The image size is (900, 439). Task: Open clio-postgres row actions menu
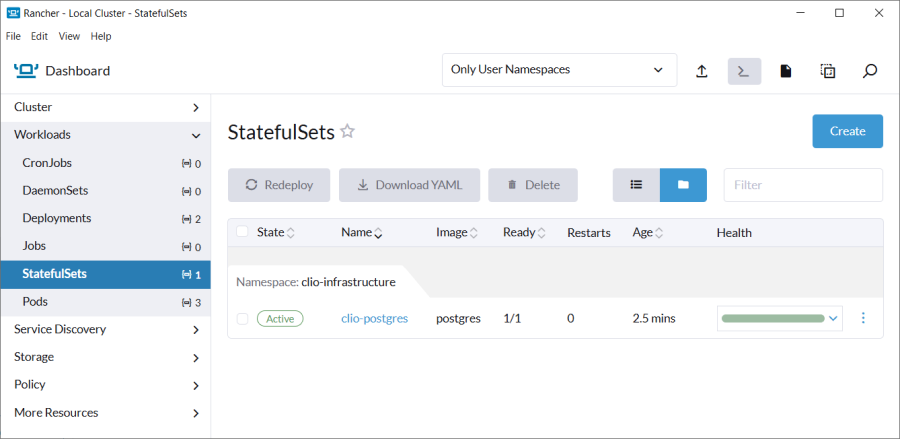click(x=863, y=318)
